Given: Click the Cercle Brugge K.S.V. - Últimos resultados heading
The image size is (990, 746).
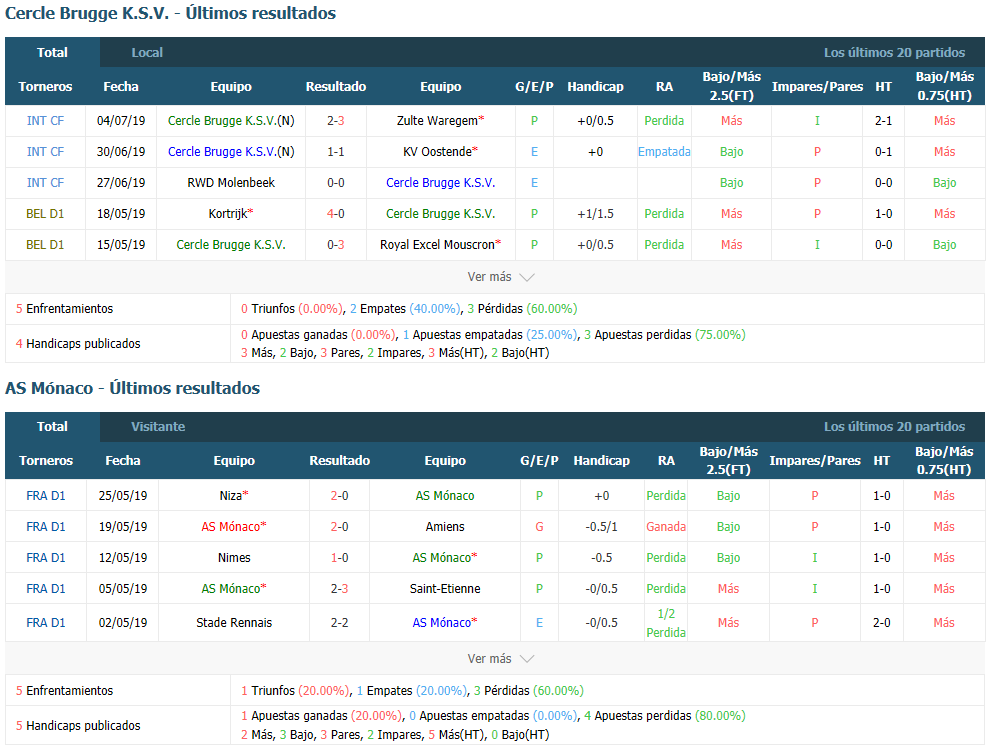Looking at the screenshot, I should [170, 13].
